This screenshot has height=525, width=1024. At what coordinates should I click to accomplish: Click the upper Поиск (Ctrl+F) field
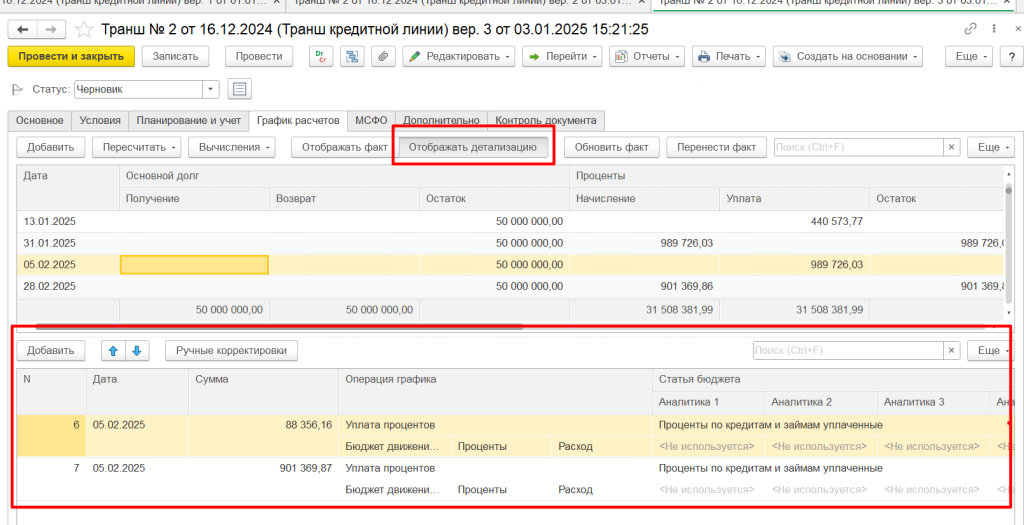pyautogui.click(x=859, y=147)
